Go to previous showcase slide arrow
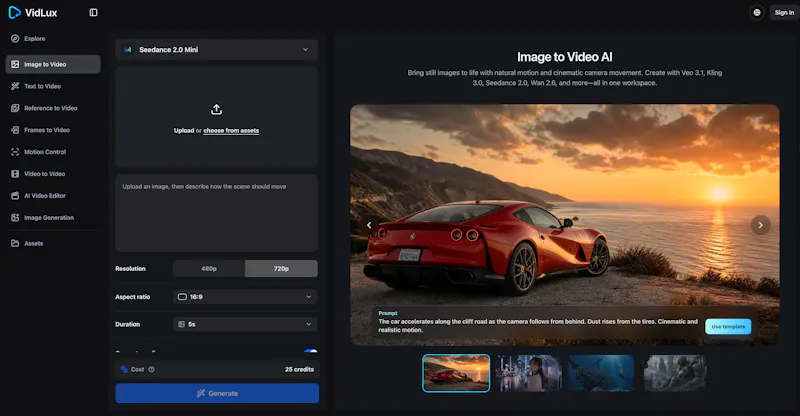800x416 pixels. tap(369, 225)
